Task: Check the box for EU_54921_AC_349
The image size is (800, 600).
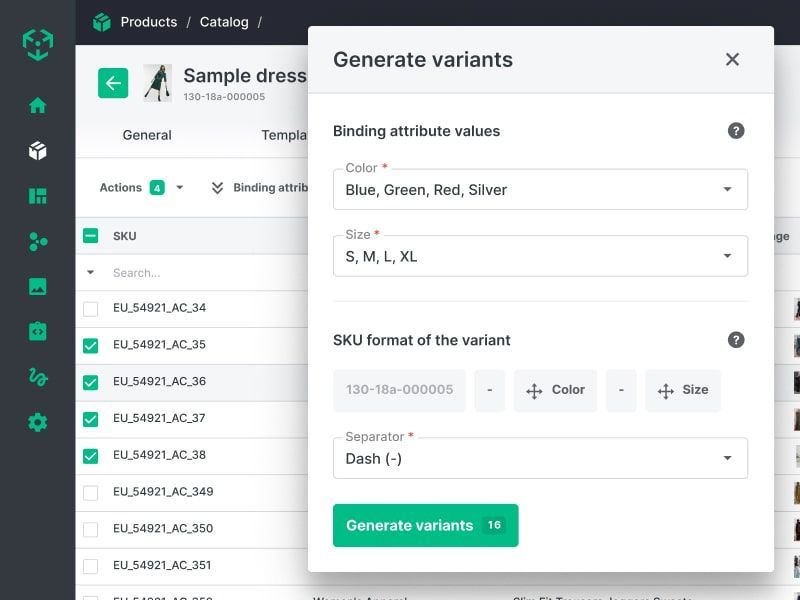Action: (x=90, y=492)
